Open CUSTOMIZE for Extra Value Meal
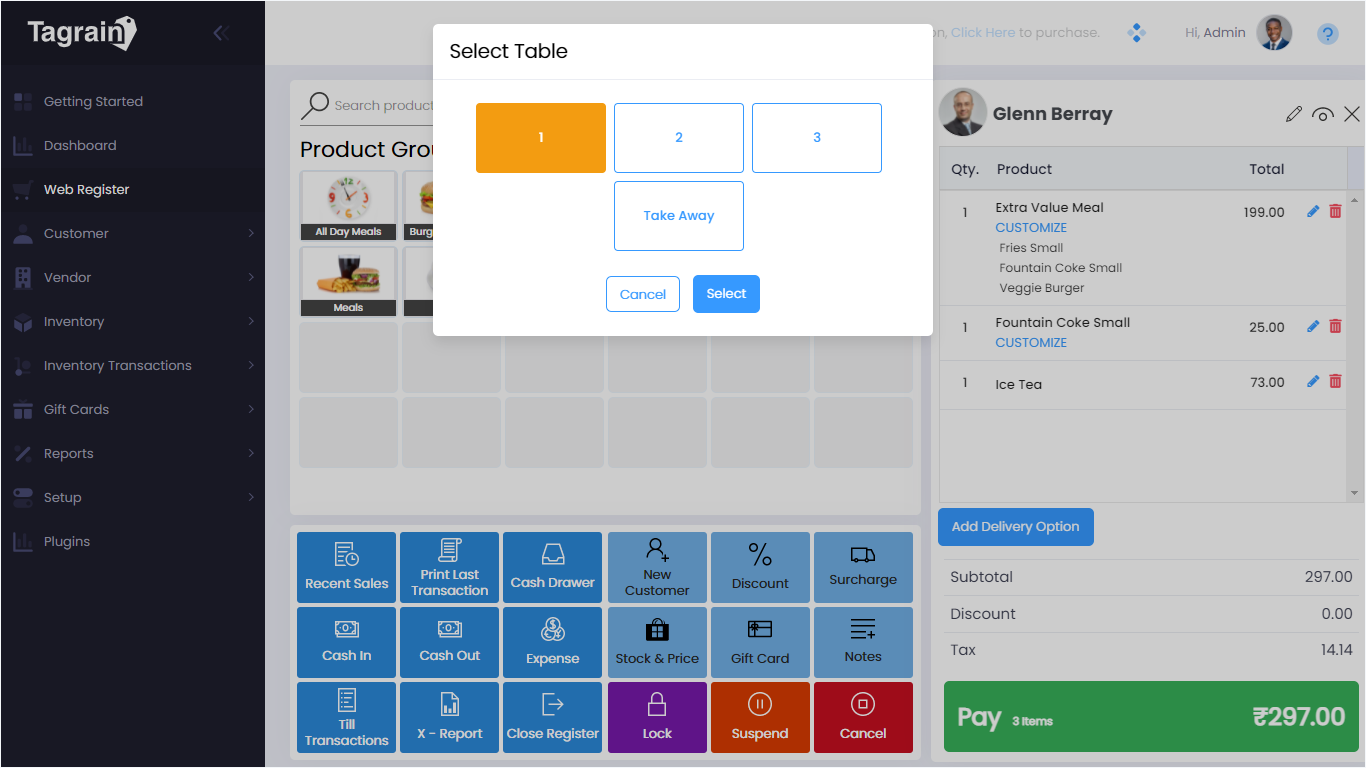 click(1031, 227)
